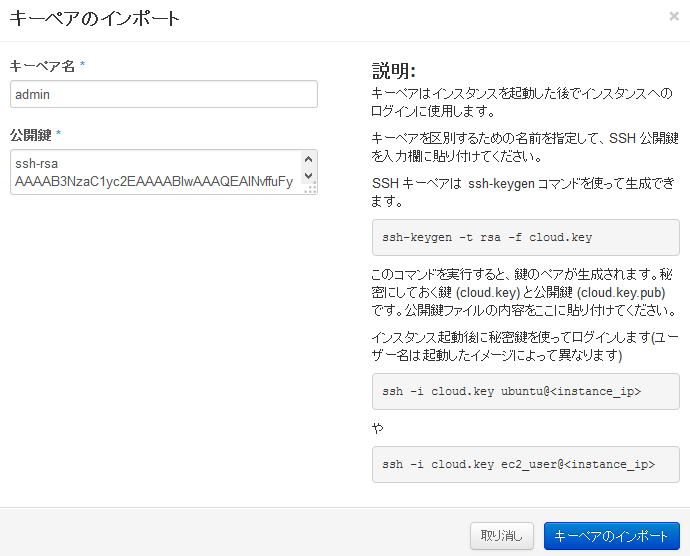Click the 説明: heading
This screenshot has width=690, height=556.
click(393, 70)
